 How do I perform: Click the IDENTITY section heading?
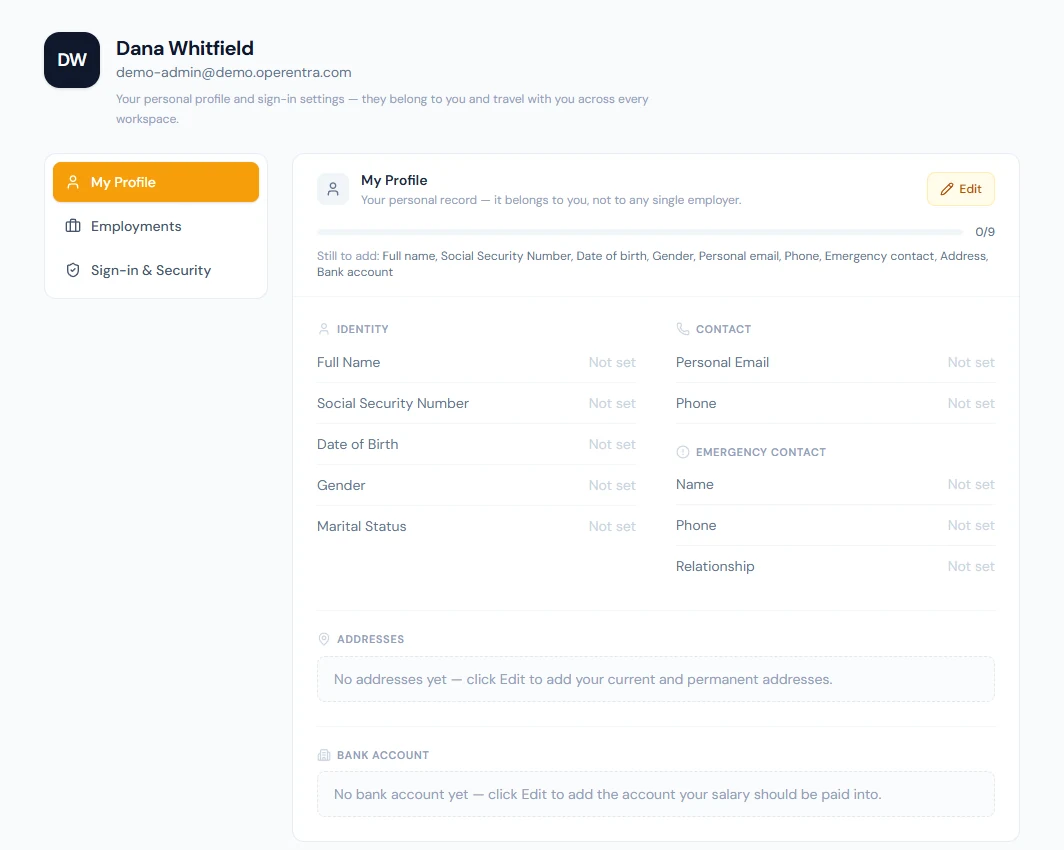(x=362, y=329)
